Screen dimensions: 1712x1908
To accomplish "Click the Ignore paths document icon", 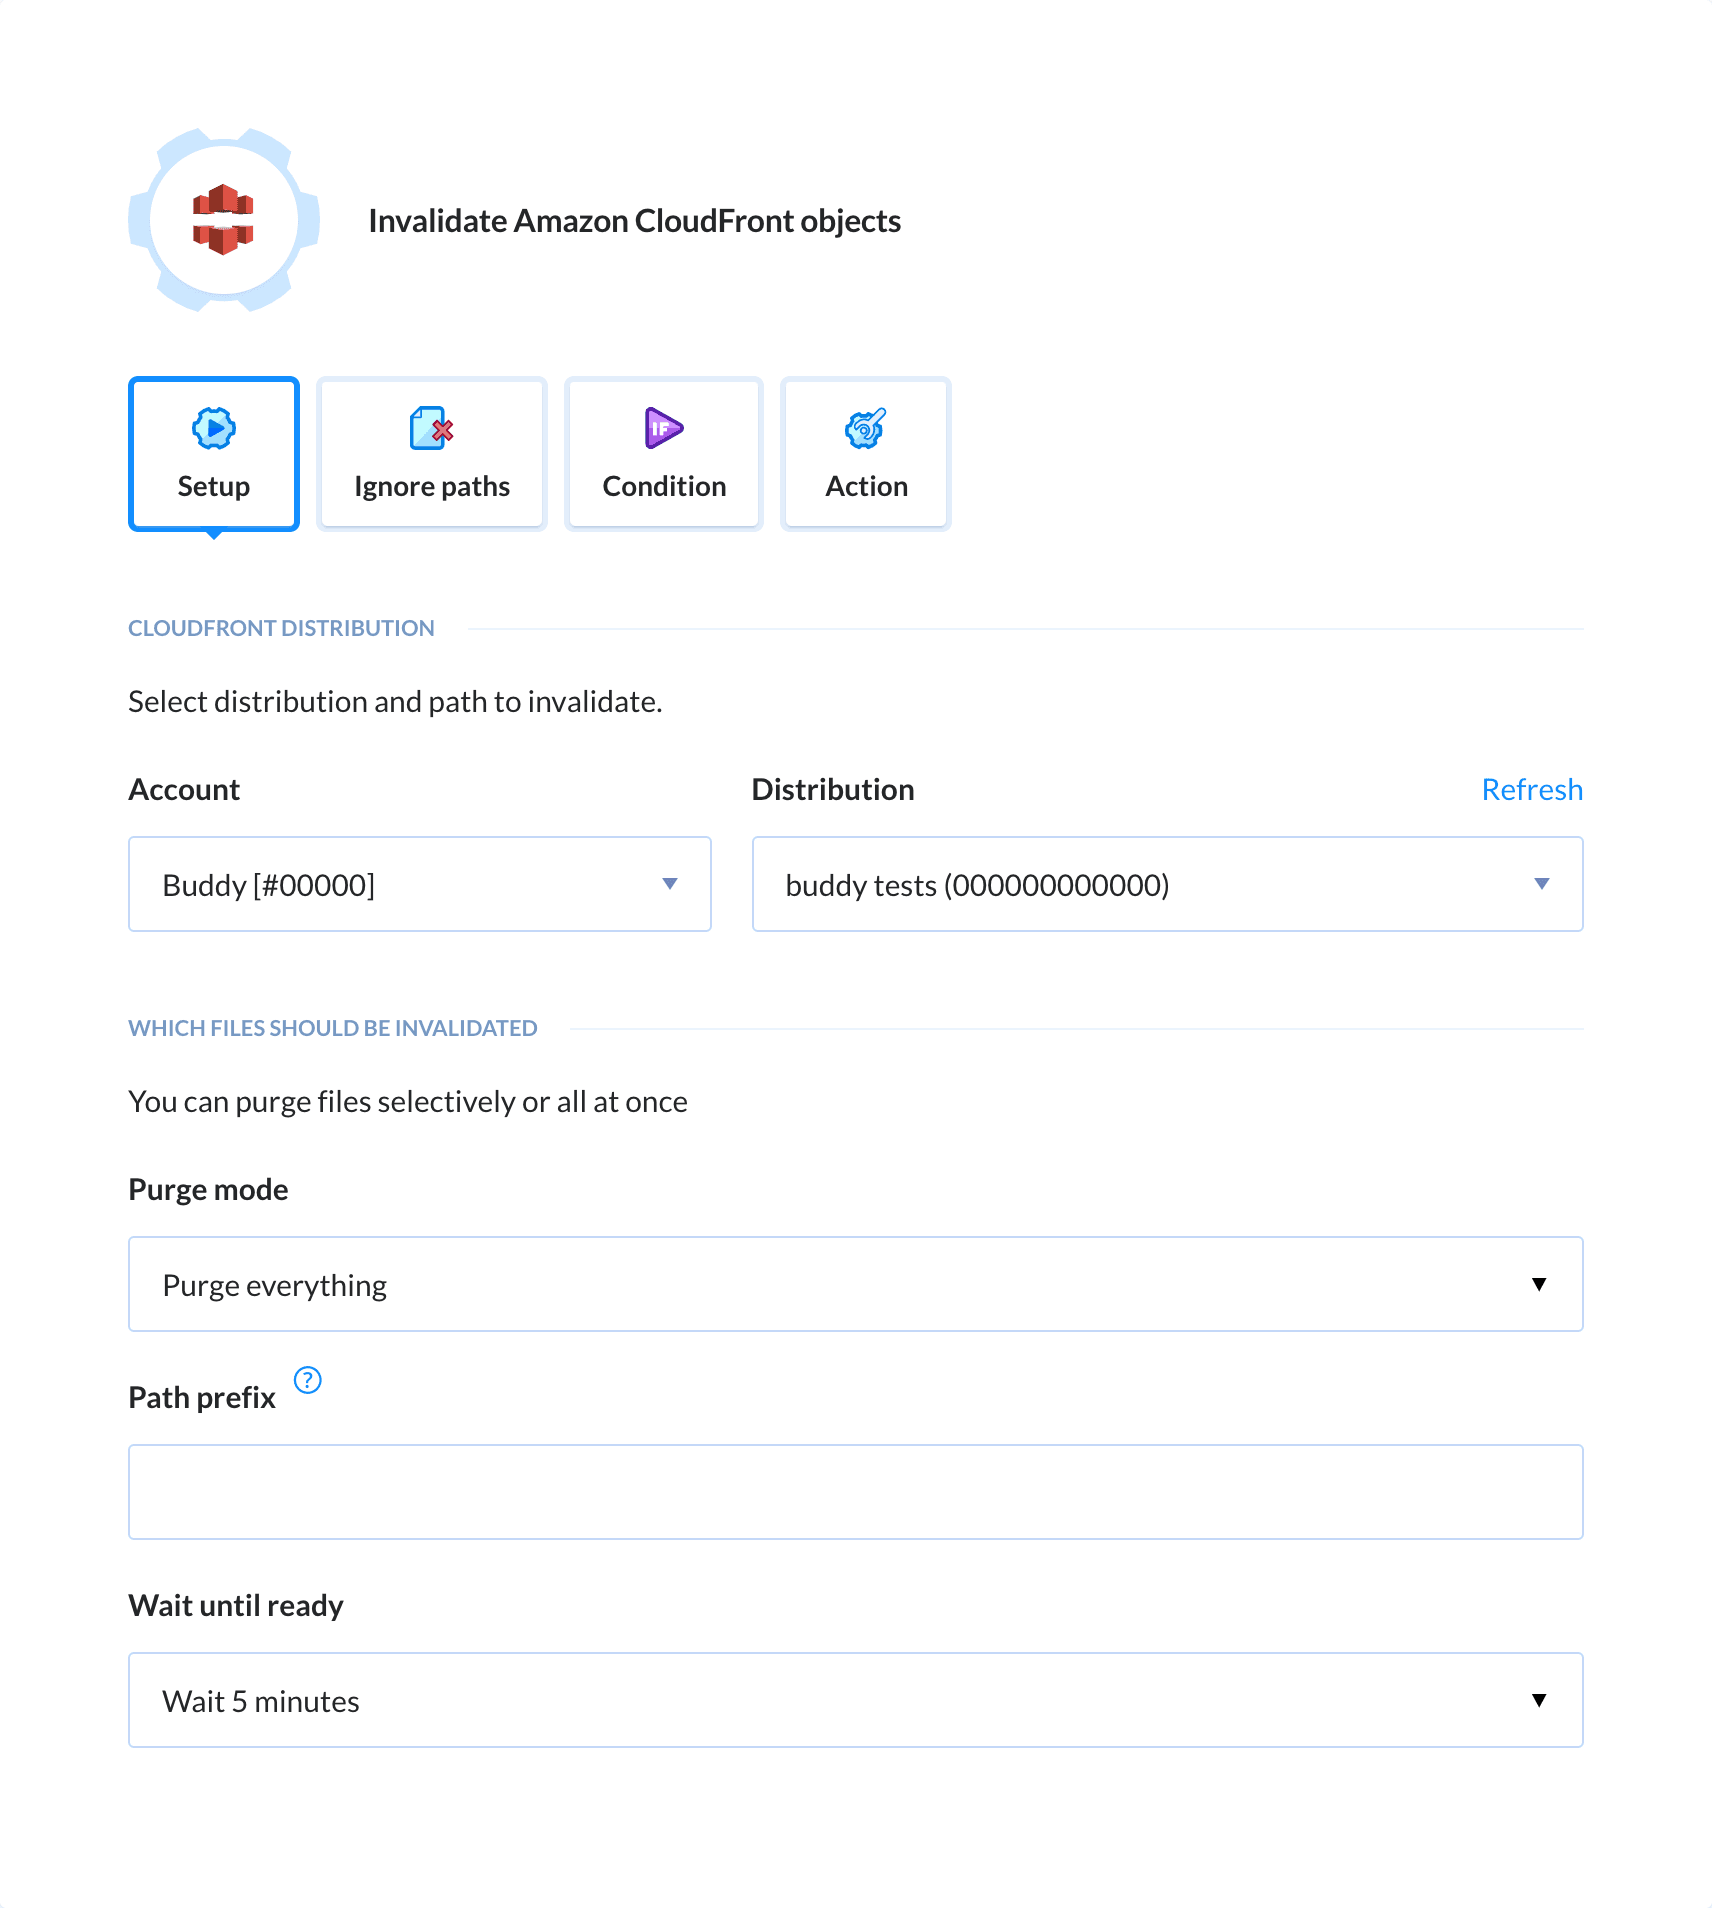I will [x=430, y=429].
